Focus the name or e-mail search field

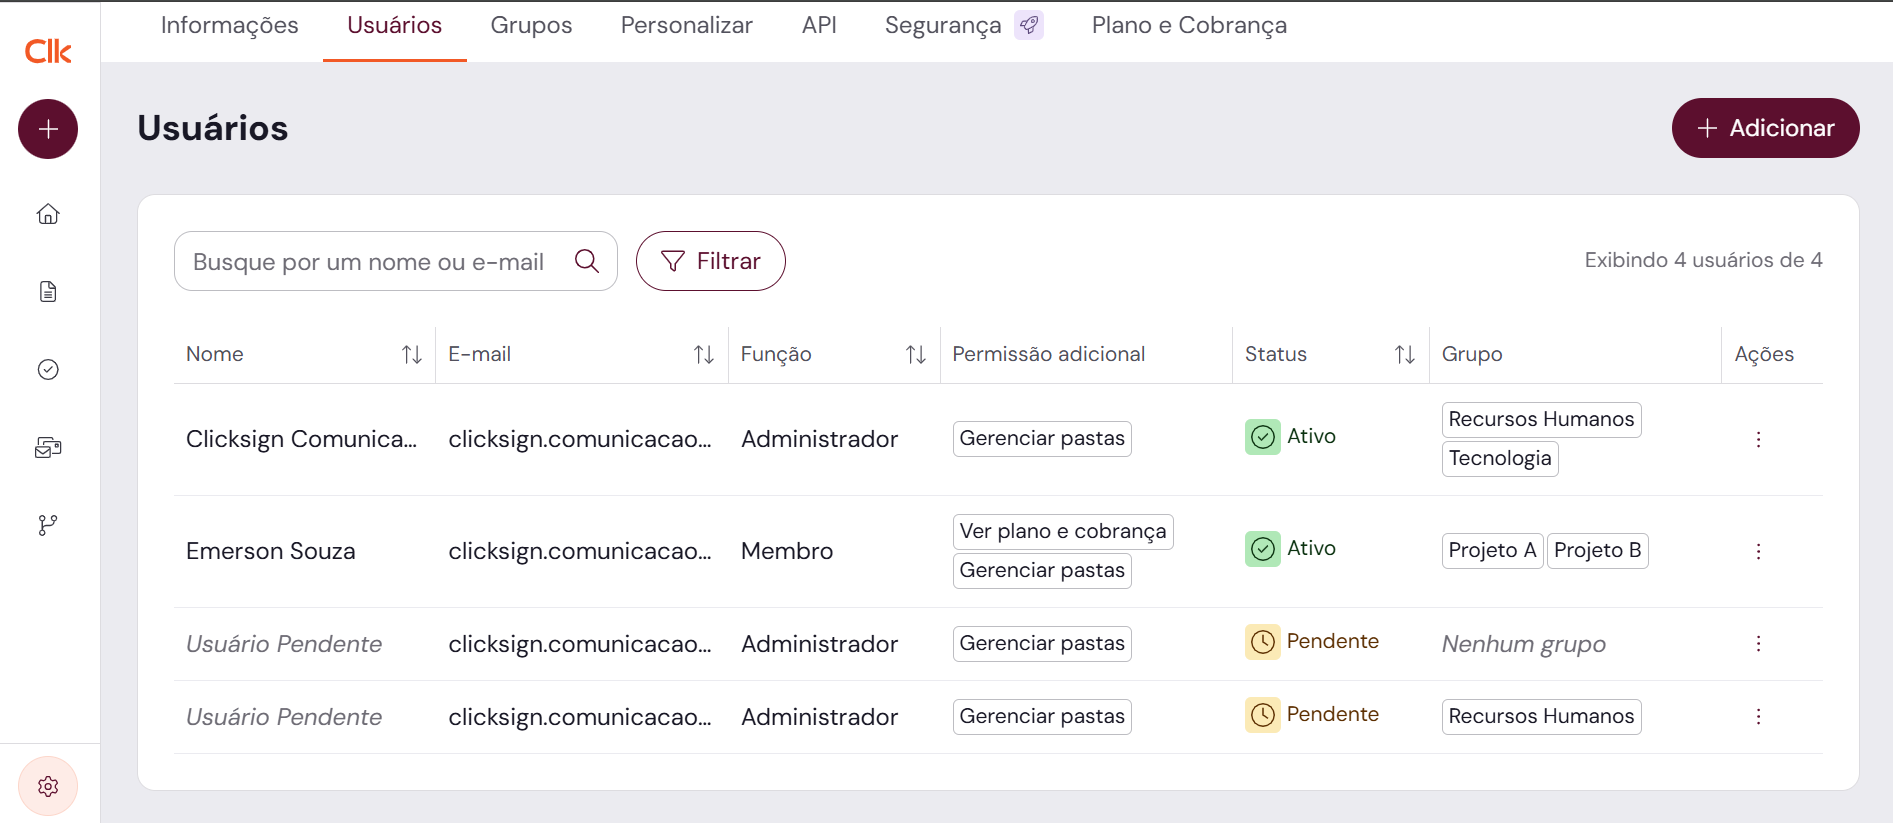(x=370, y=262)
